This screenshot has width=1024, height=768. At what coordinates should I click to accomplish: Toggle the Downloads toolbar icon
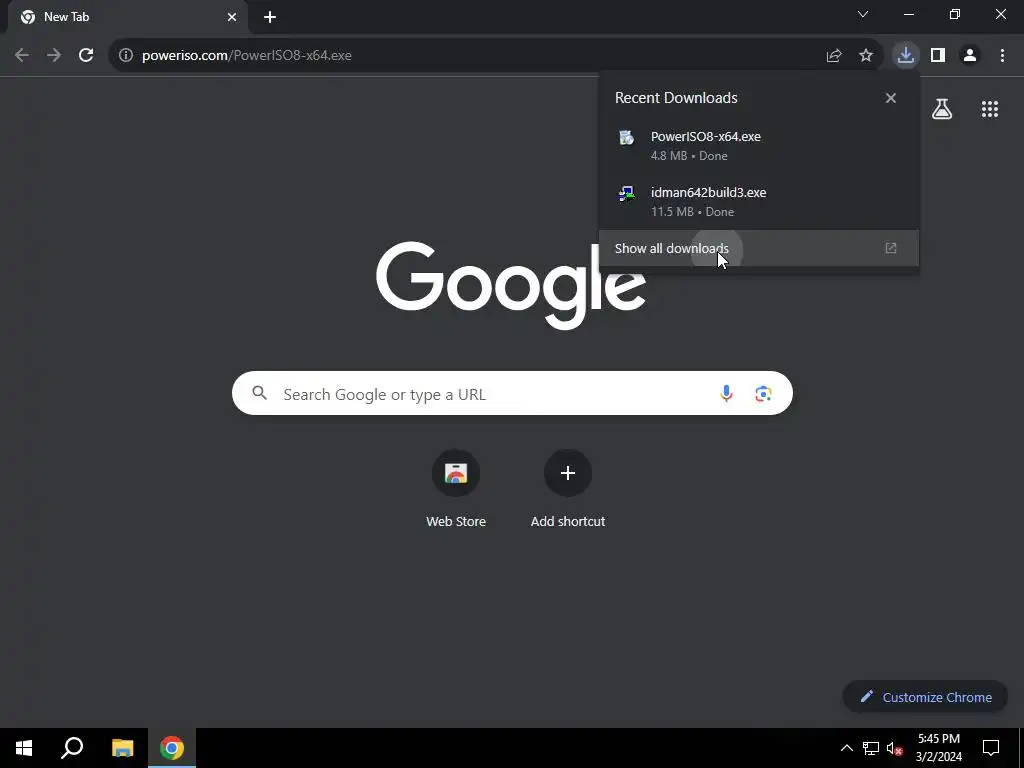(x=906, y=56)
